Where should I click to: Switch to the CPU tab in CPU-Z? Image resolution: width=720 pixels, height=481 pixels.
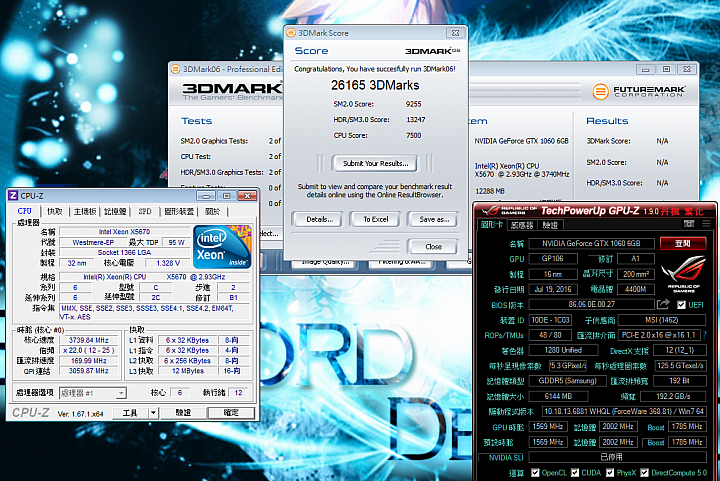(24, 211)
